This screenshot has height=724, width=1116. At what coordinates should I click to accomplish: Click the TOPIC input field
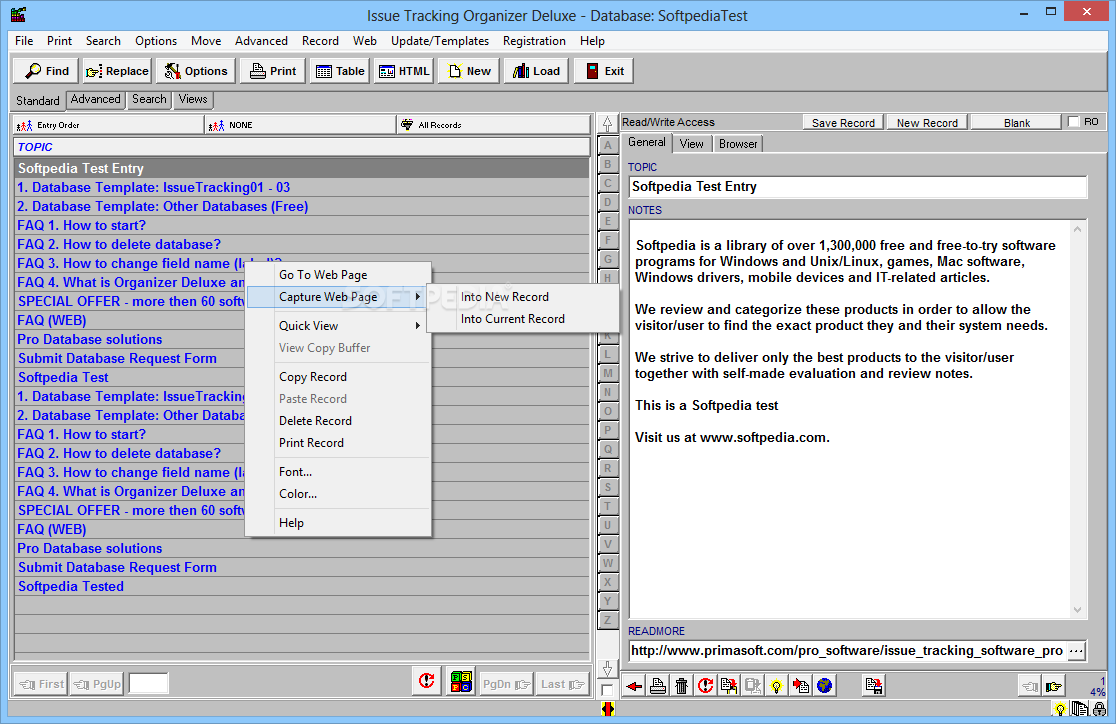tap(858, 187)
